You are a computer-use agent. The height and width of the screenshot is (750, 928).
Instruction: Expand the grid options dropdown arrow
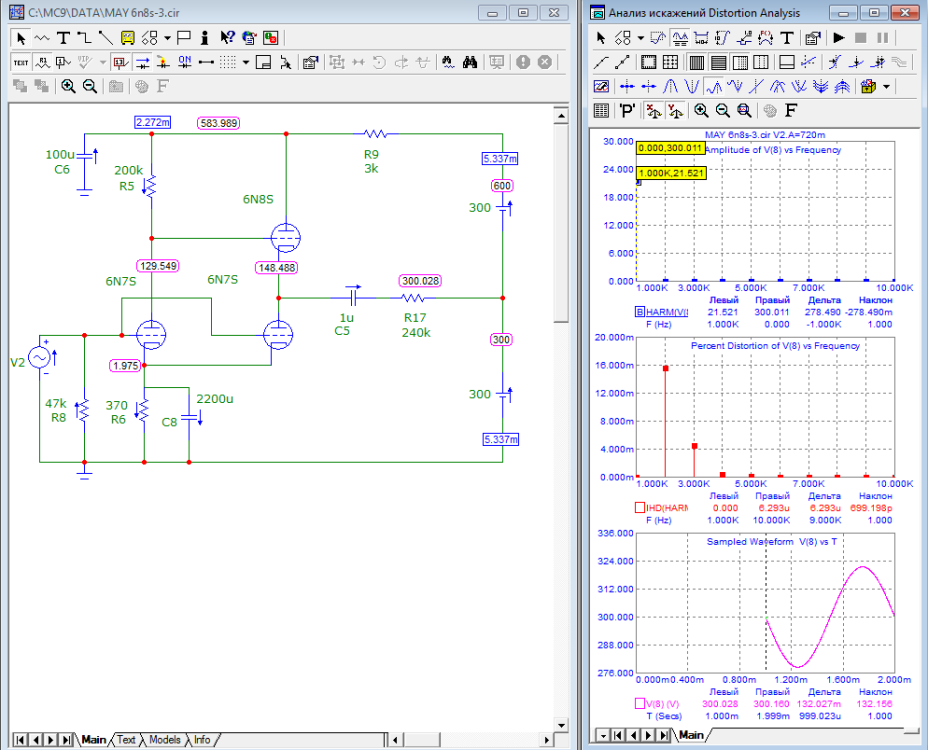247,62
